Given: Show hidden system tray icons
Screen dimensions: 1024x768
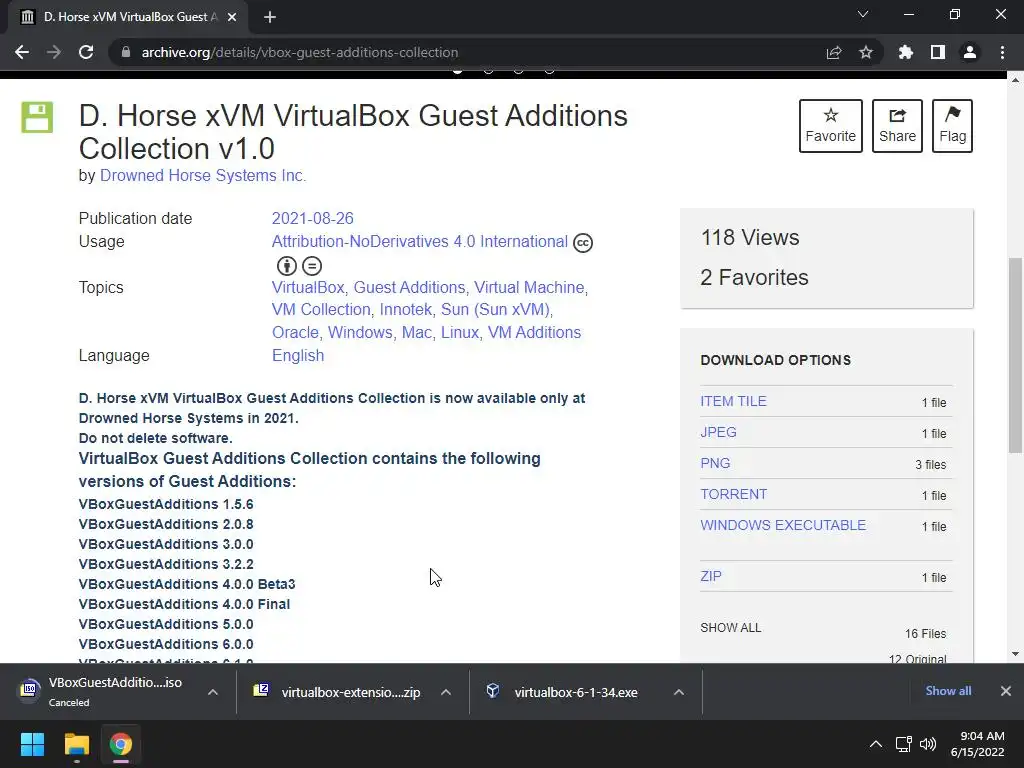Looking at the screenshot, I should (x=876, y=744).
